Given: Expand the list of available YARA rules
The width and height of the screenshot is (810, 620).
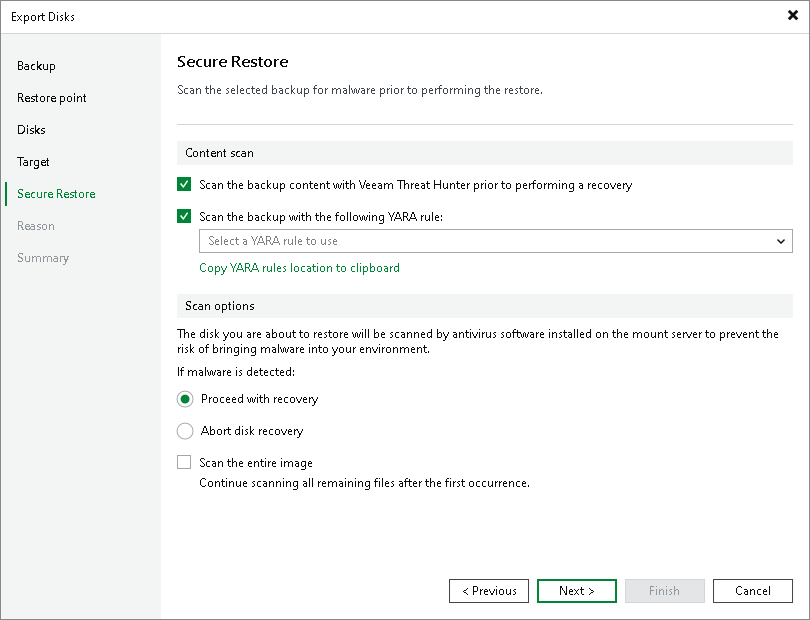Looking at the screenshot, I should point(781,241).
